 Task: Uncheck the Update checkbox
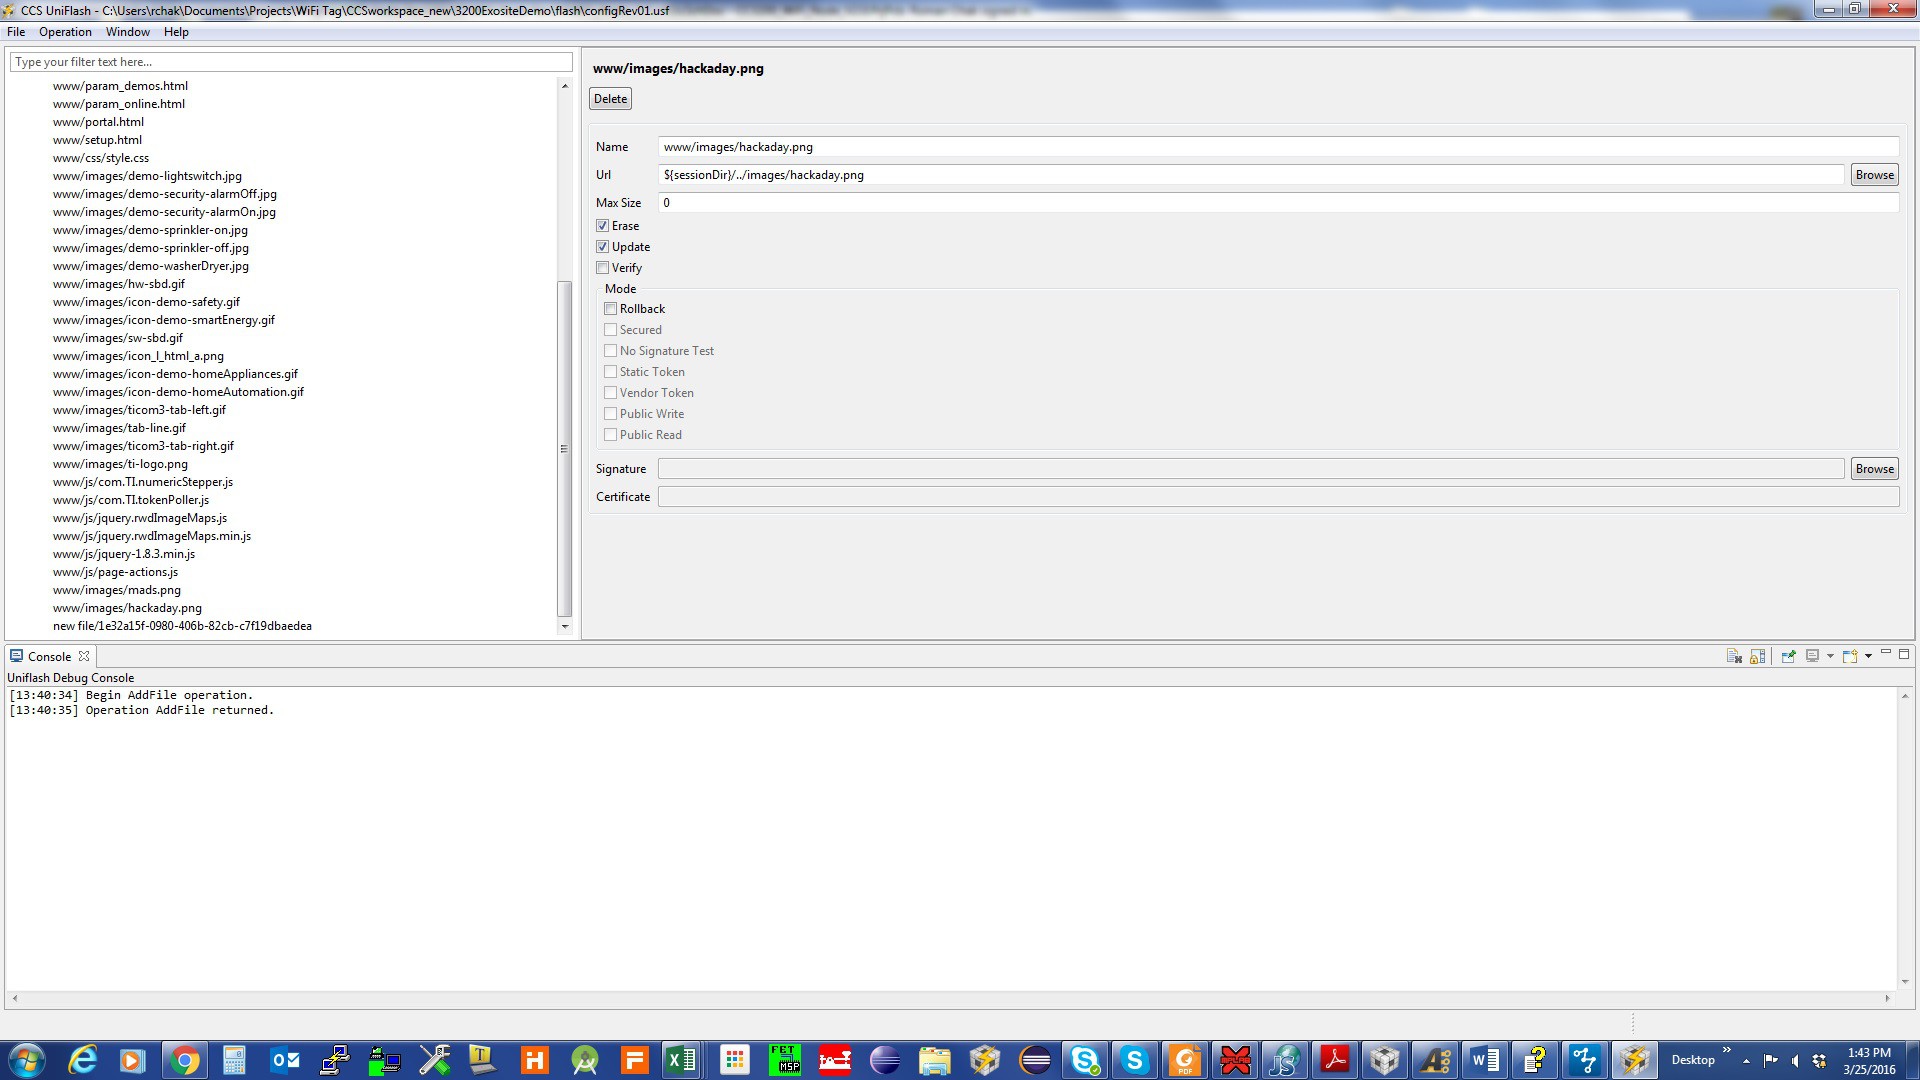point(602,247)
